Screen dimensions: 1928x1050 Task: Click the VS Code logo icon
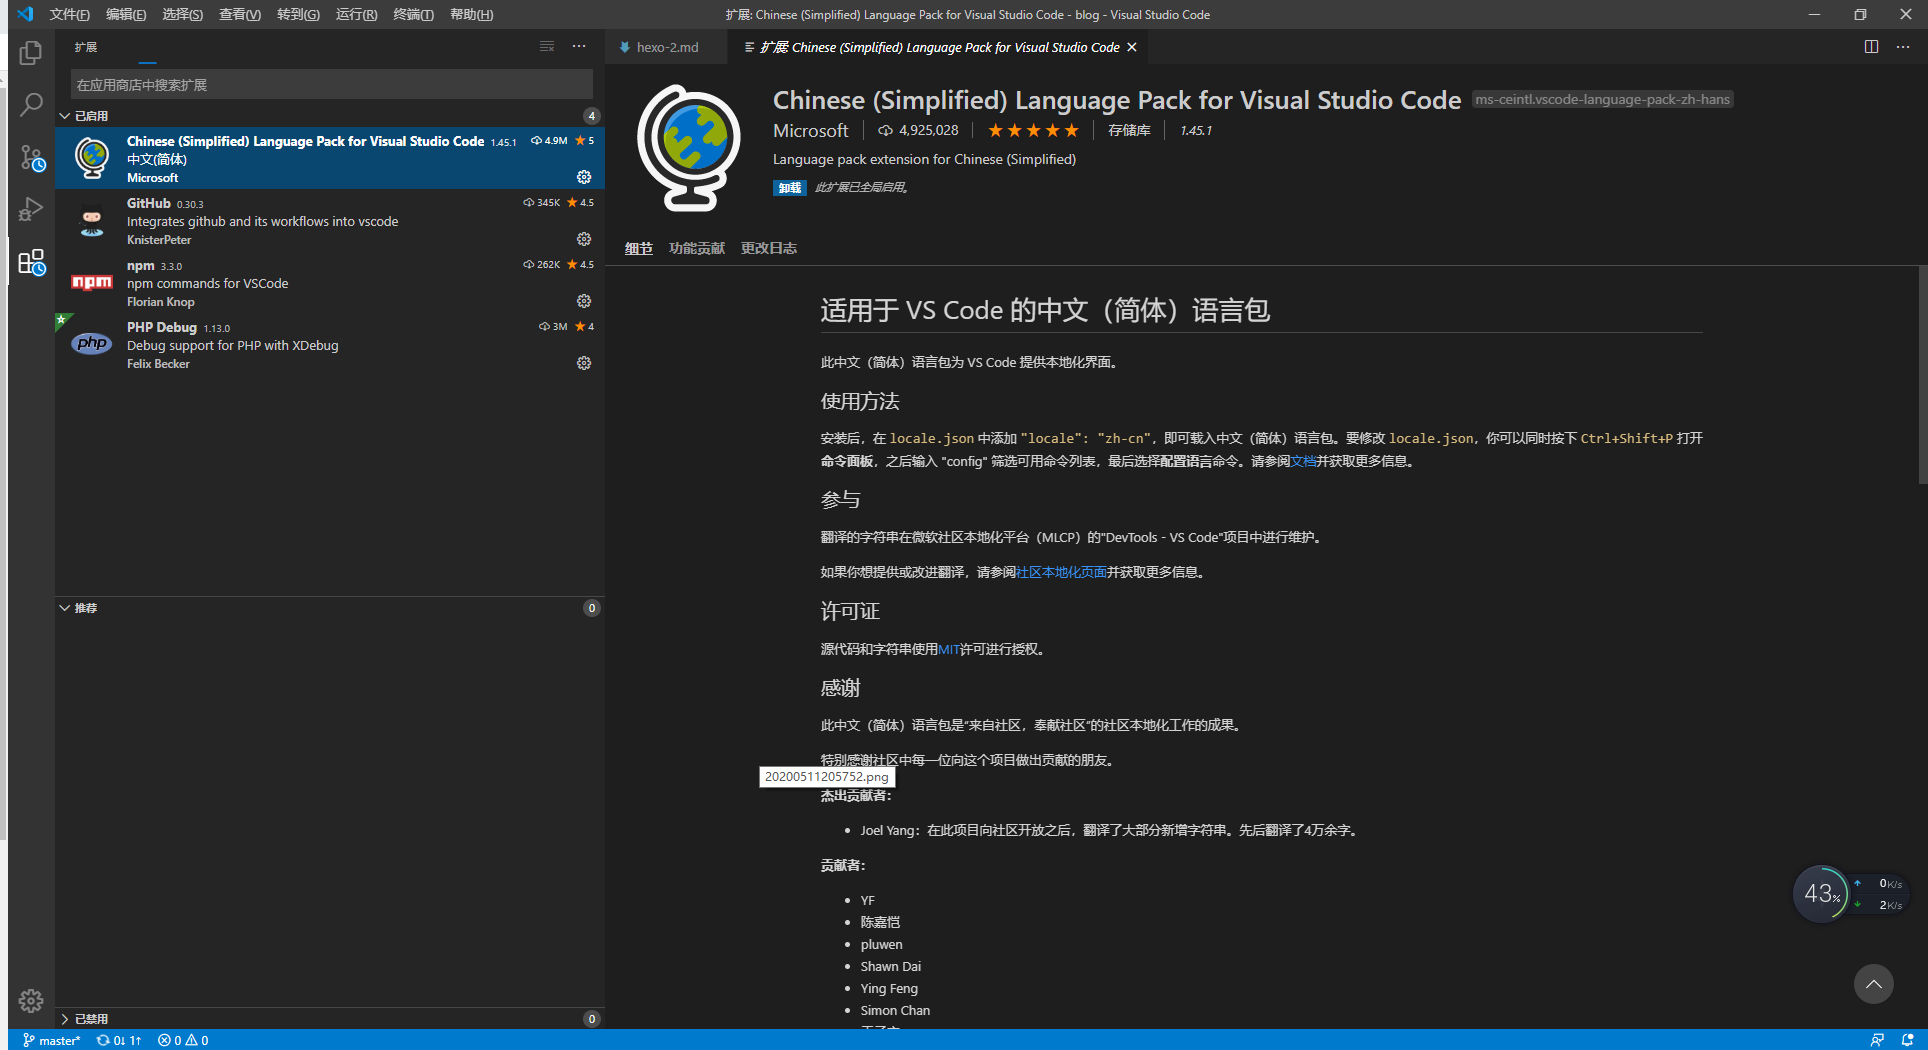25,14
